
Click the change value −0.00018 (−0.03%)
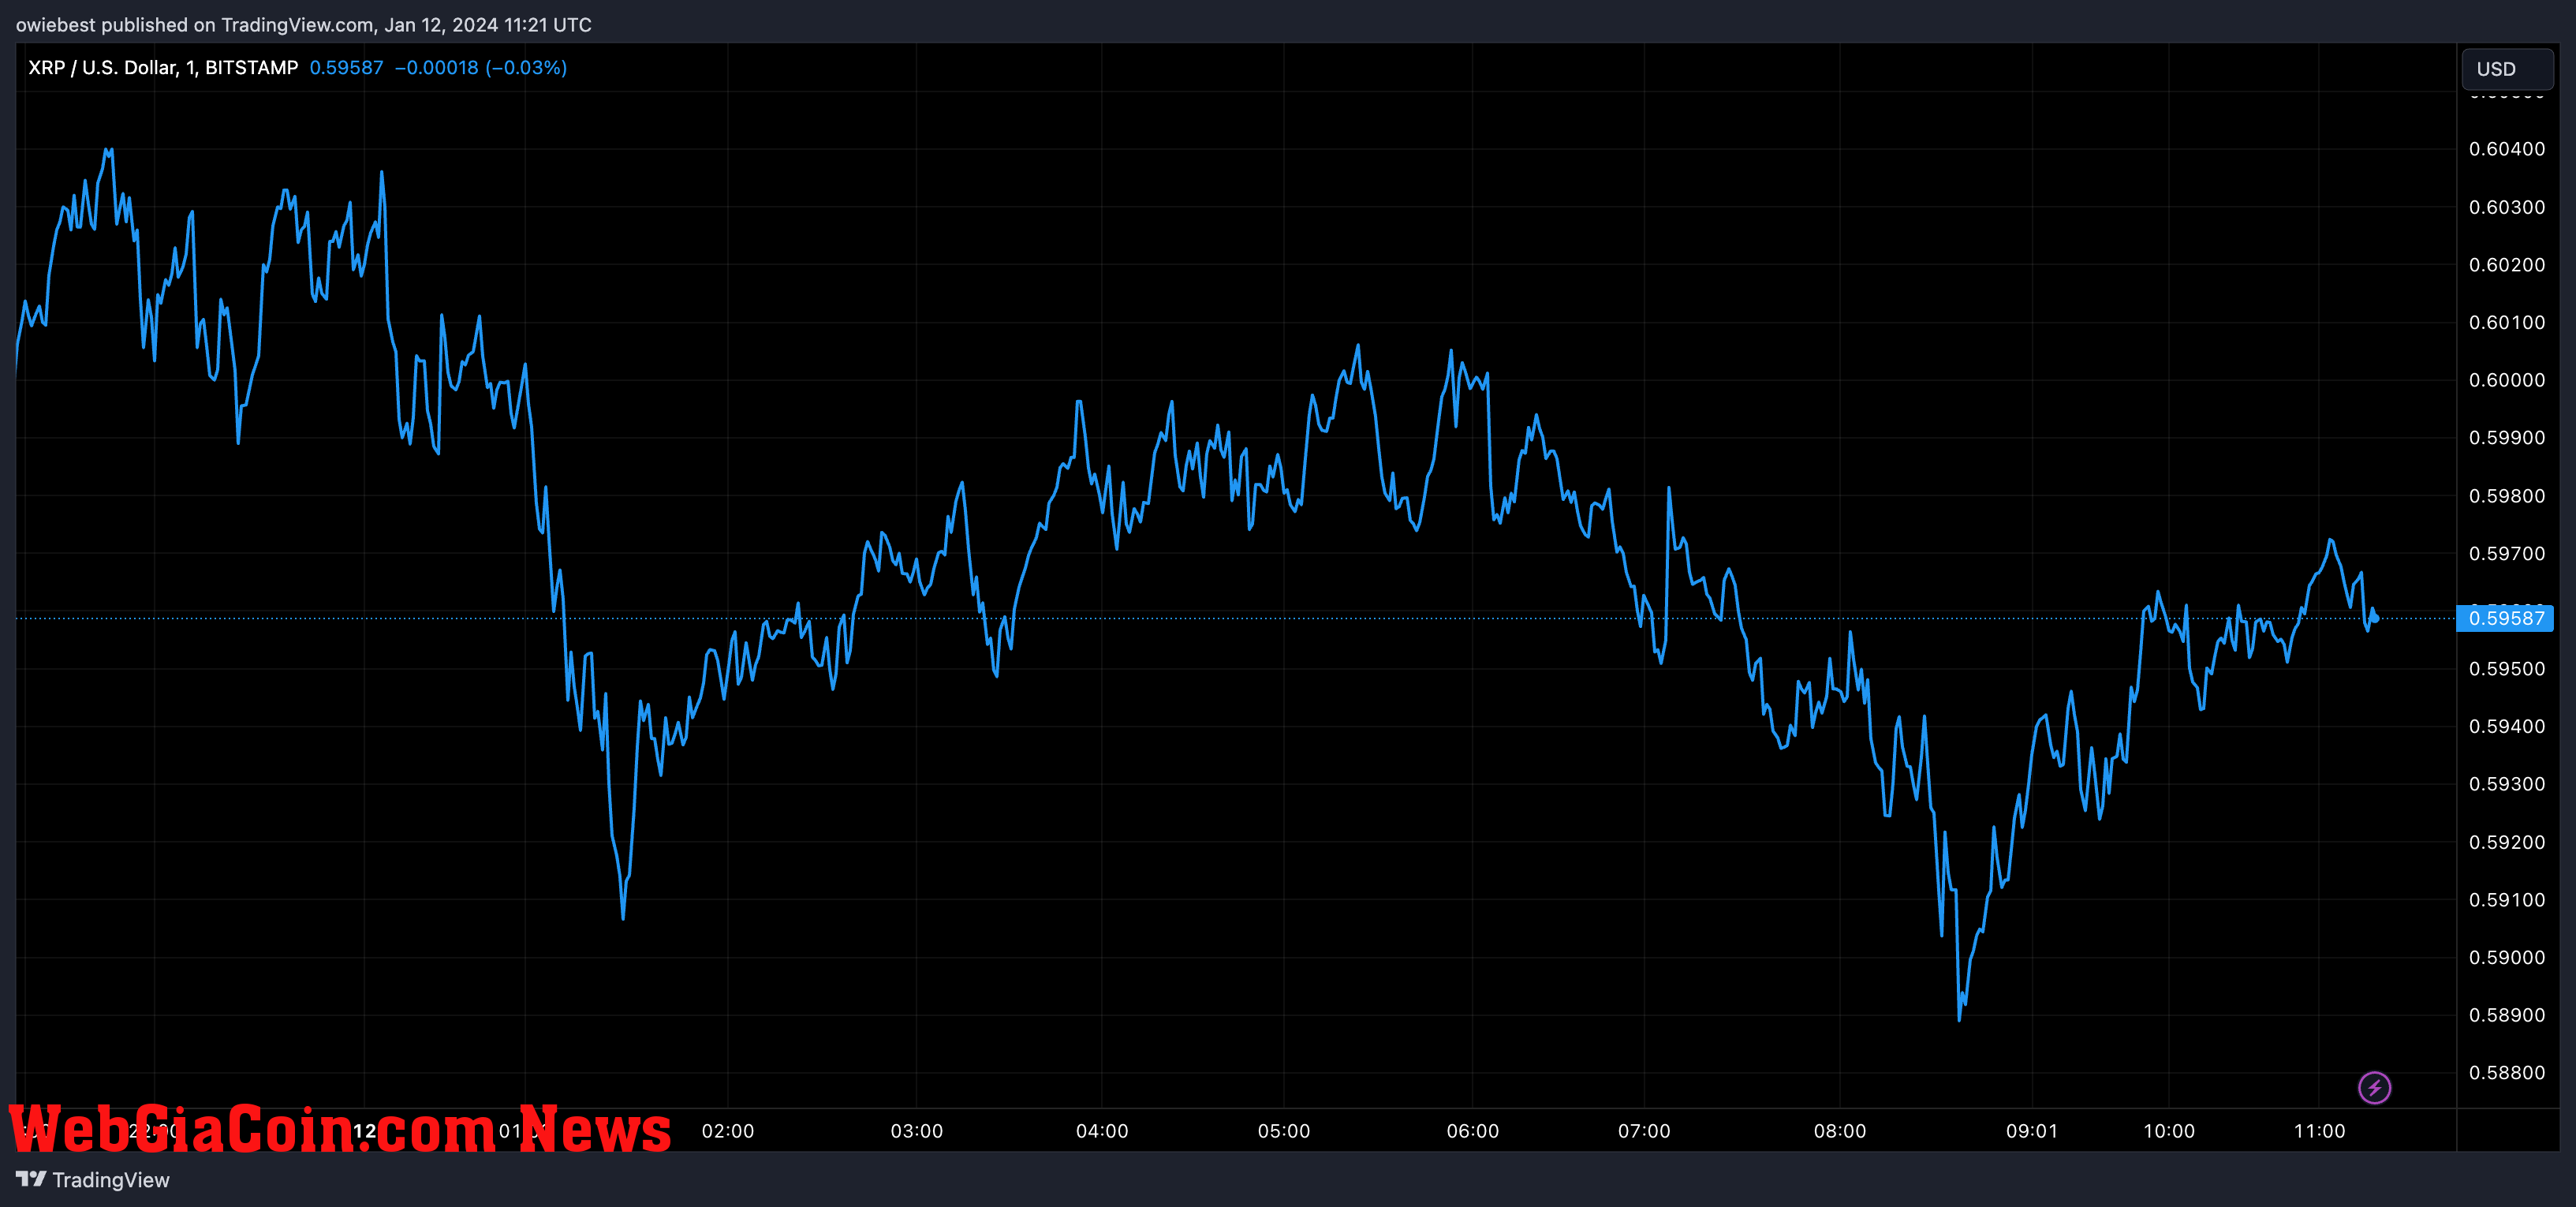click(x=481, y=68)
